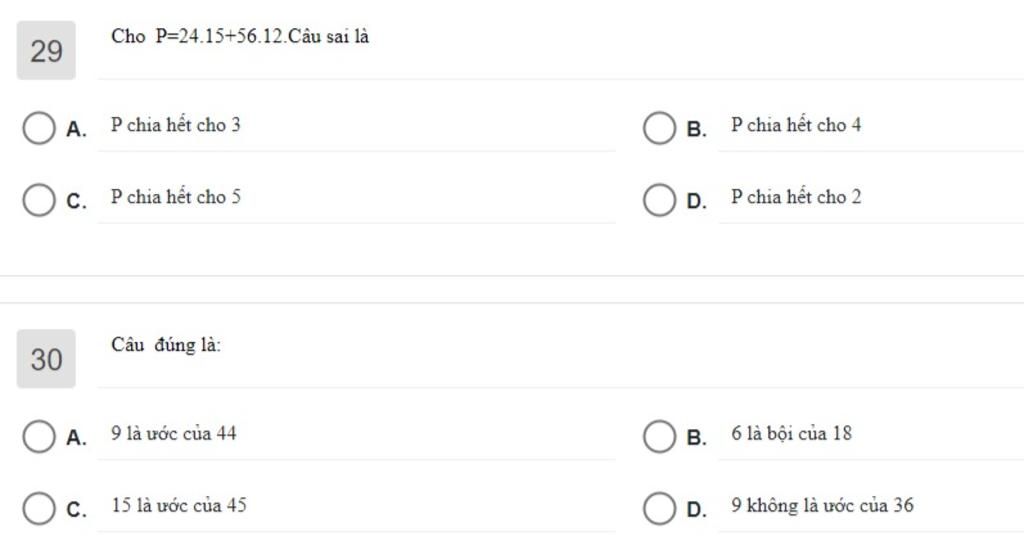The width and height of the screenshot is (1024, 545).
Task: Click question text "Câu đúng là:"
Action: [166, 346]
